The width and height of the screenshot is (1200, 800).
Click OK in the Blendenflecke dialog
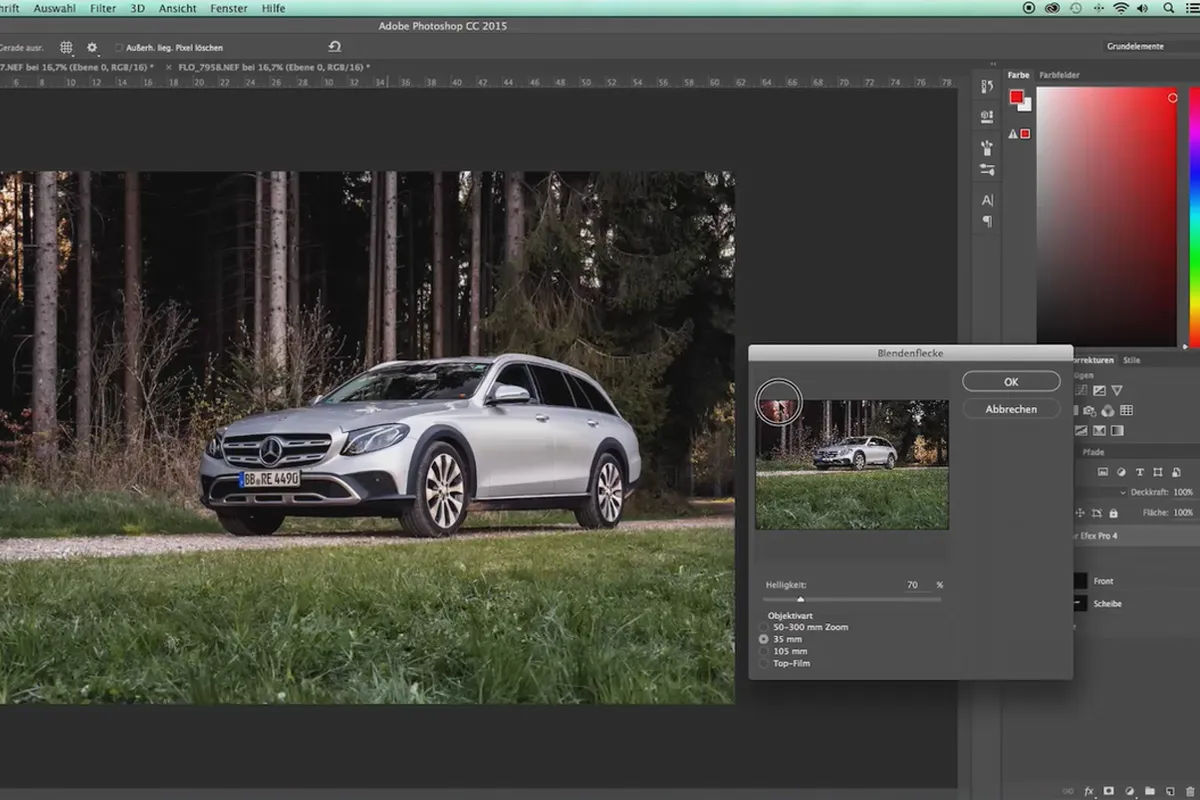[x=1011, y=382]
